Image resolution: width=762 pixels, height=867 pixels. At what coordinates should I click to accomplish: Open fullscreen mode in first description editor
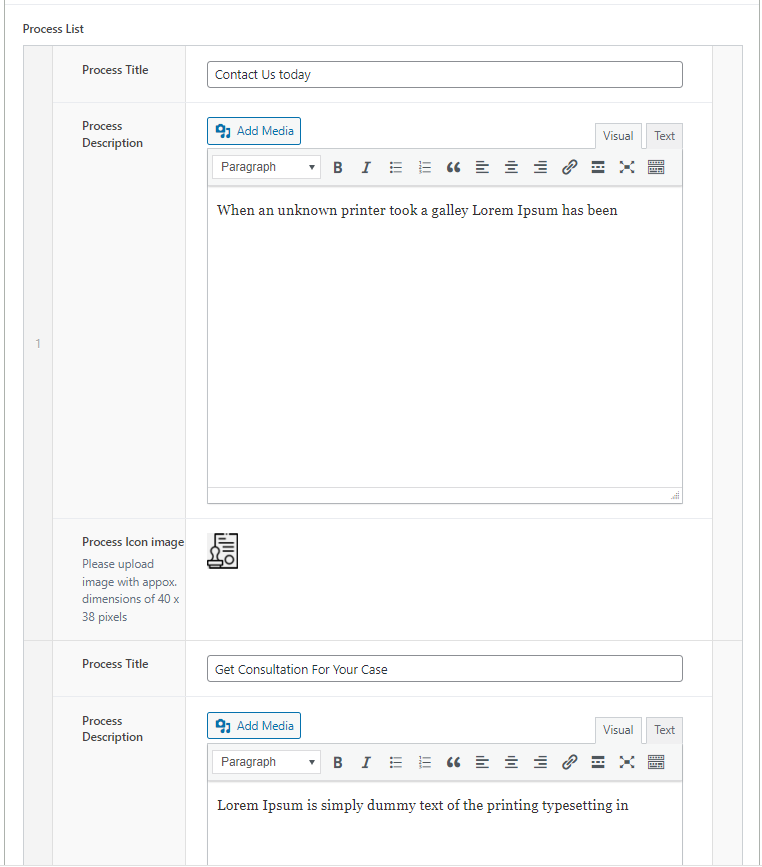pyautogui.click(x=627, y=167)
